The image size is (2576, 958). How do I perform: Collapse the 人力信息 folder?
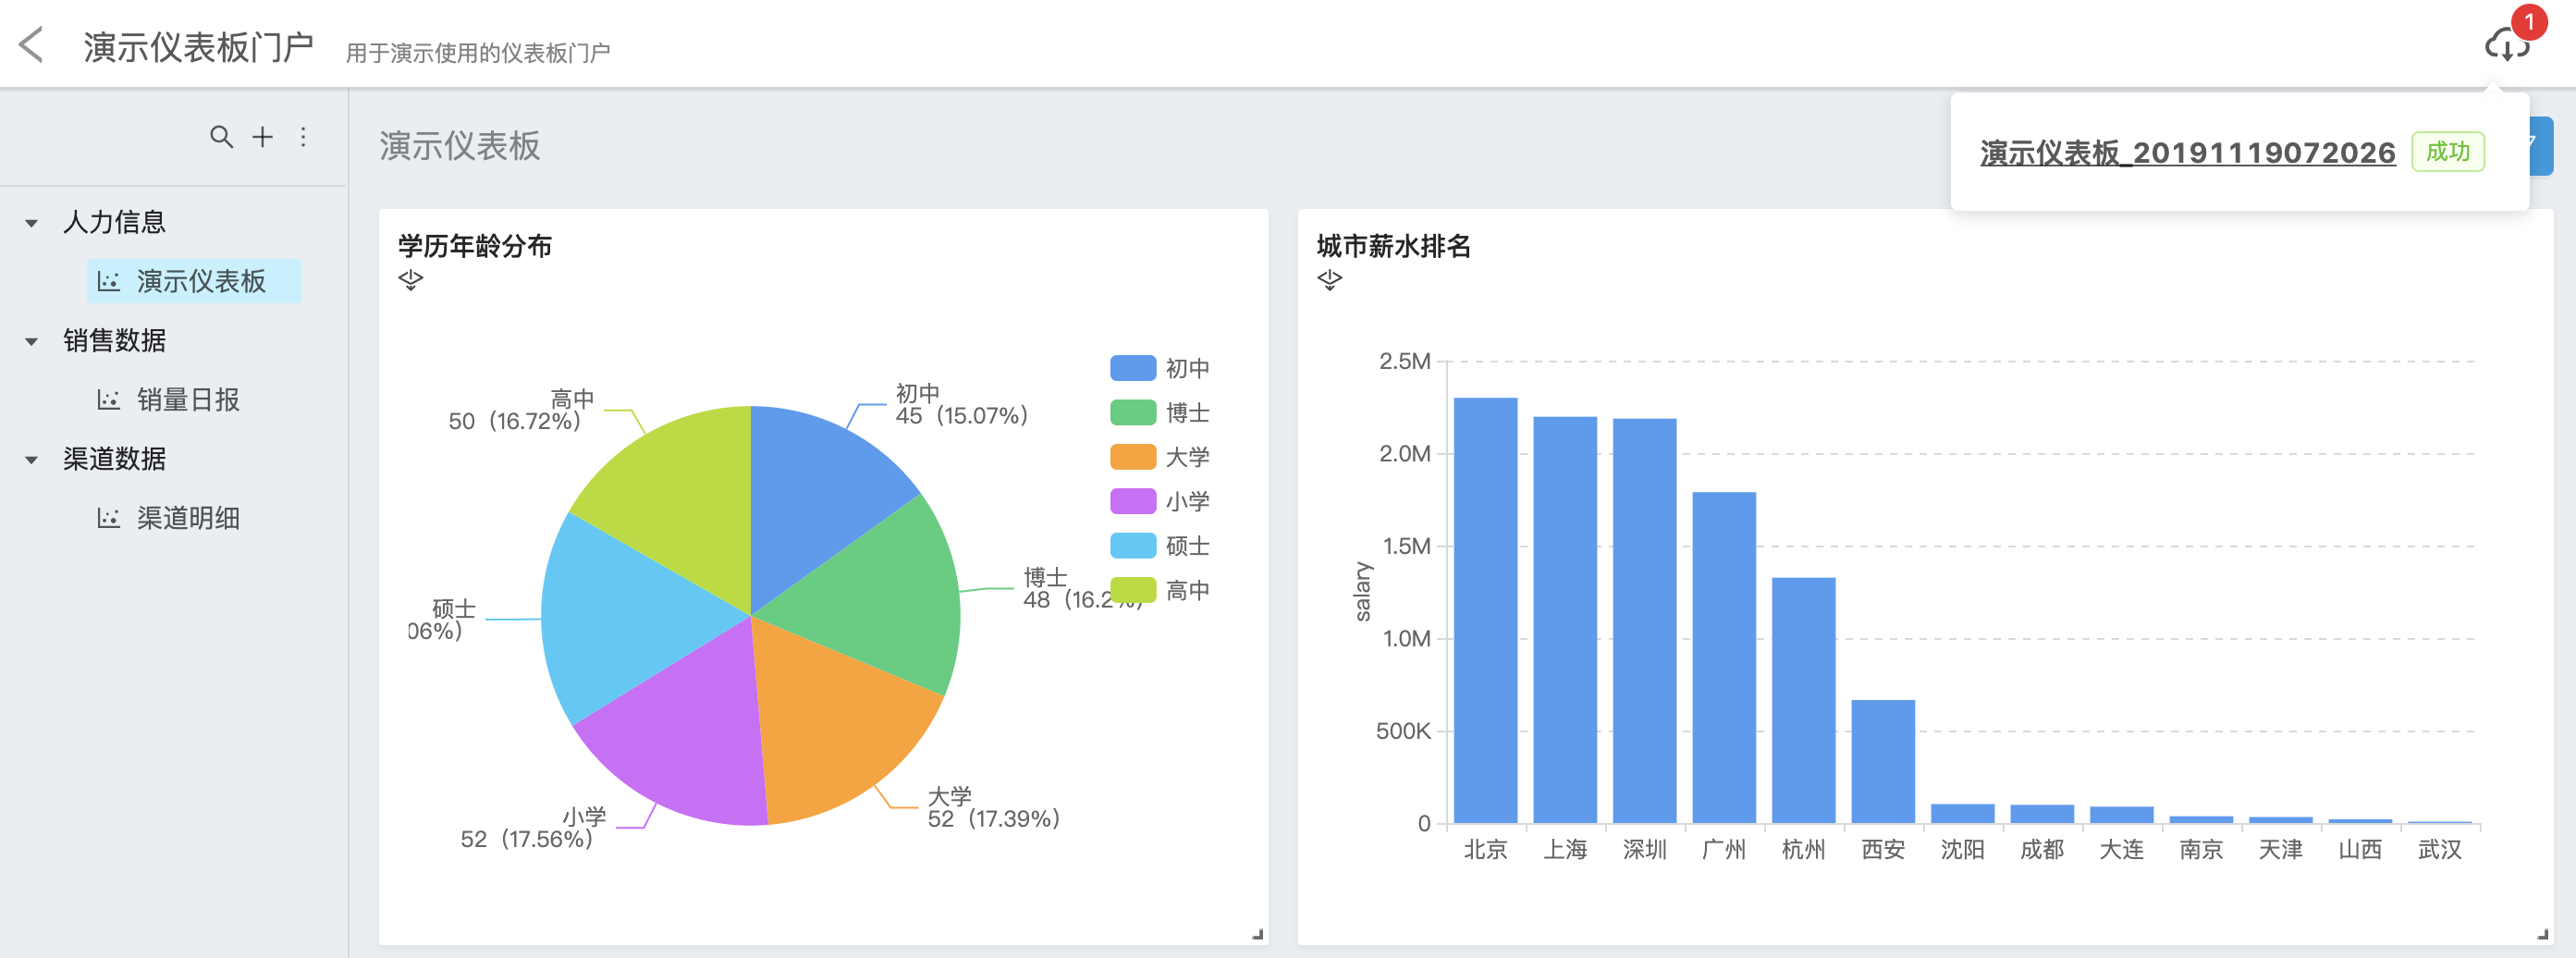tap(32, 223)
